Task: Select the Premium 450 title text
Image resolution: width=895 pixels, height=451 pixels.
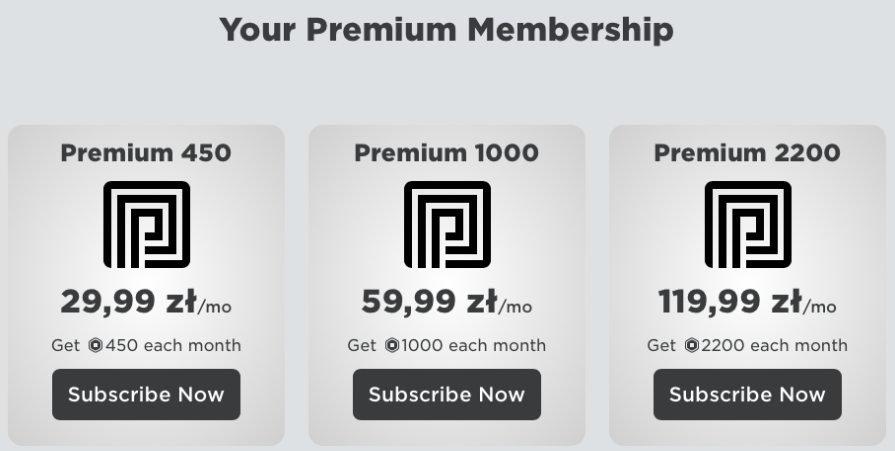Action: 146,153
